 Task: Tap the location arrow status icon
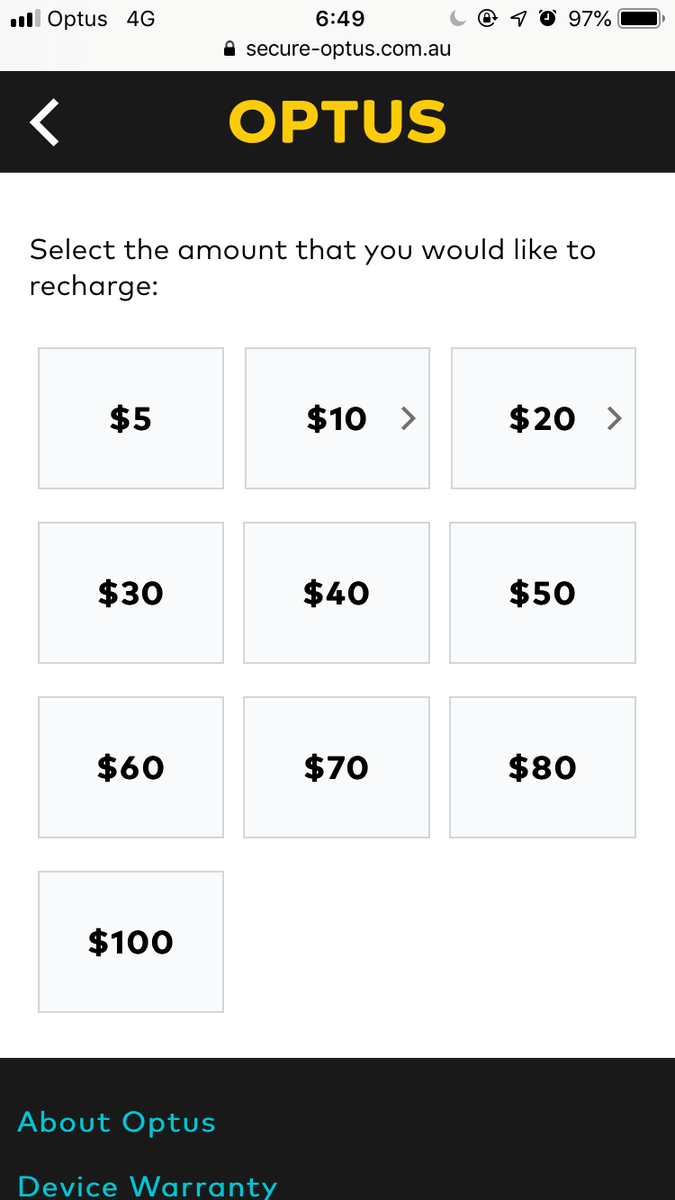tap(519, 18)
